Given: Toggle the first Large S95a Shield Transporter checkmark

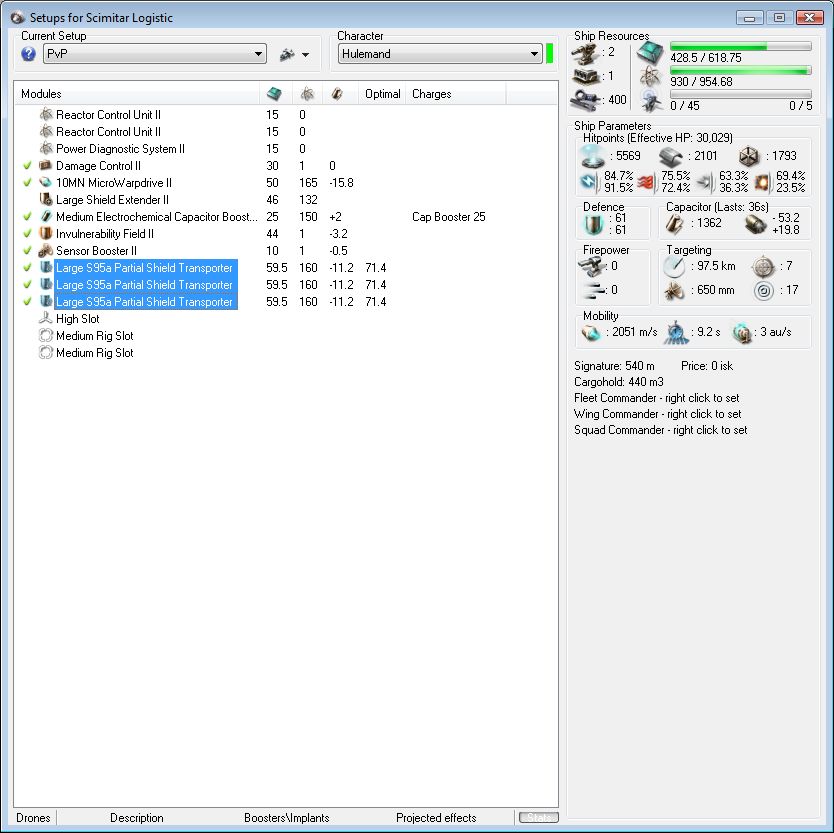Looking at the screenshot, I should (28, 268).
